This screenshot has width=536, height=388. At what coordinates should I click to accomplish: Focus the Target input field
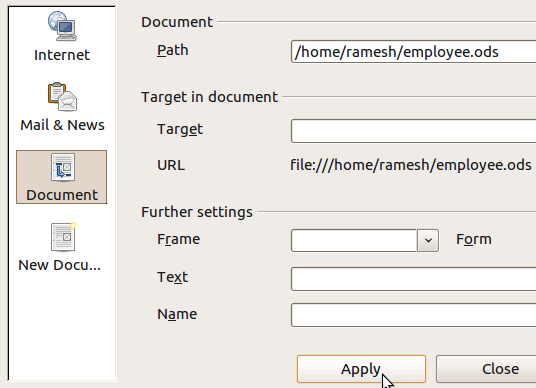coord(413,131)
